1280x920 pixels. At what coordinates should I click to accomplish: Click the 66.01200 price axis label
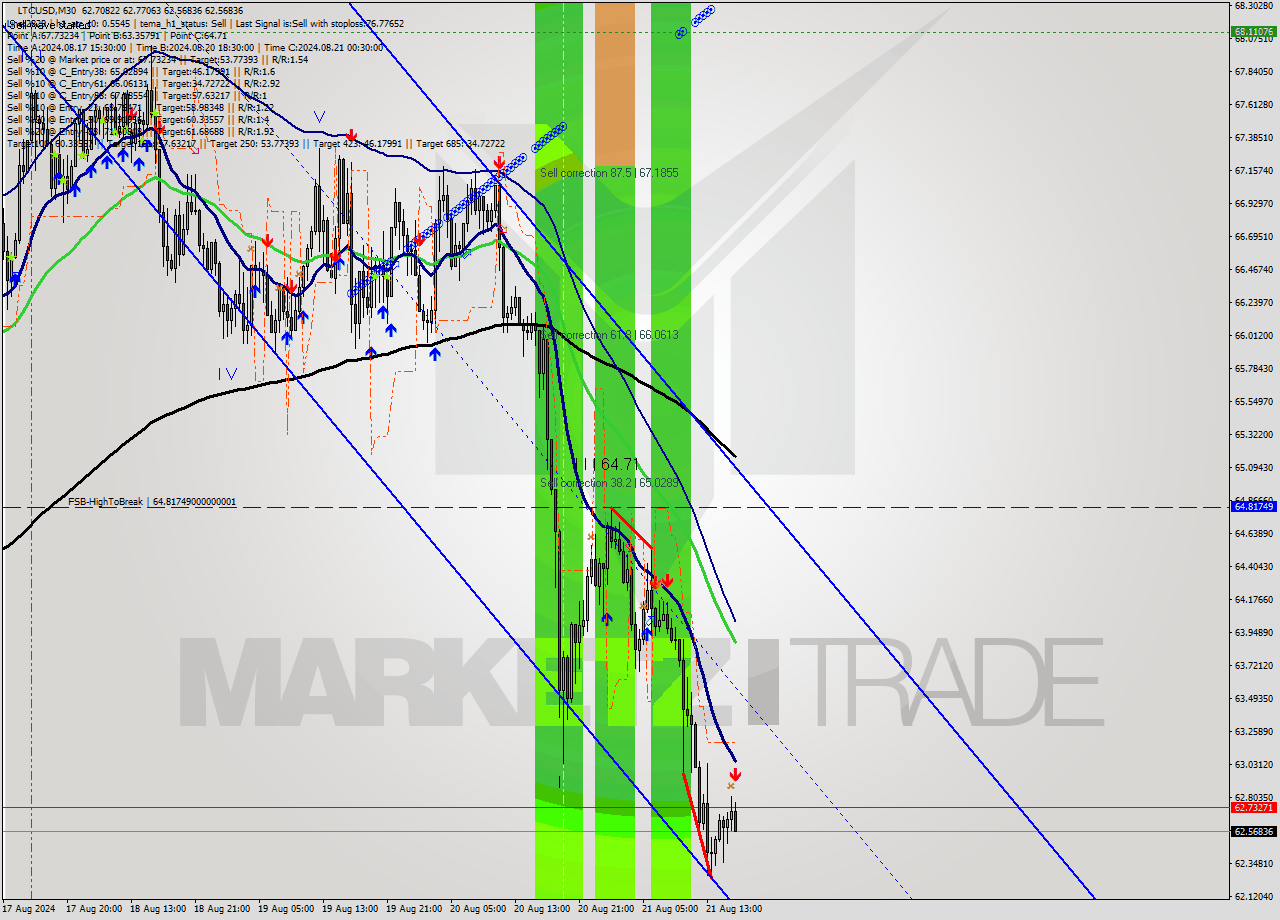coord(1253,336)
